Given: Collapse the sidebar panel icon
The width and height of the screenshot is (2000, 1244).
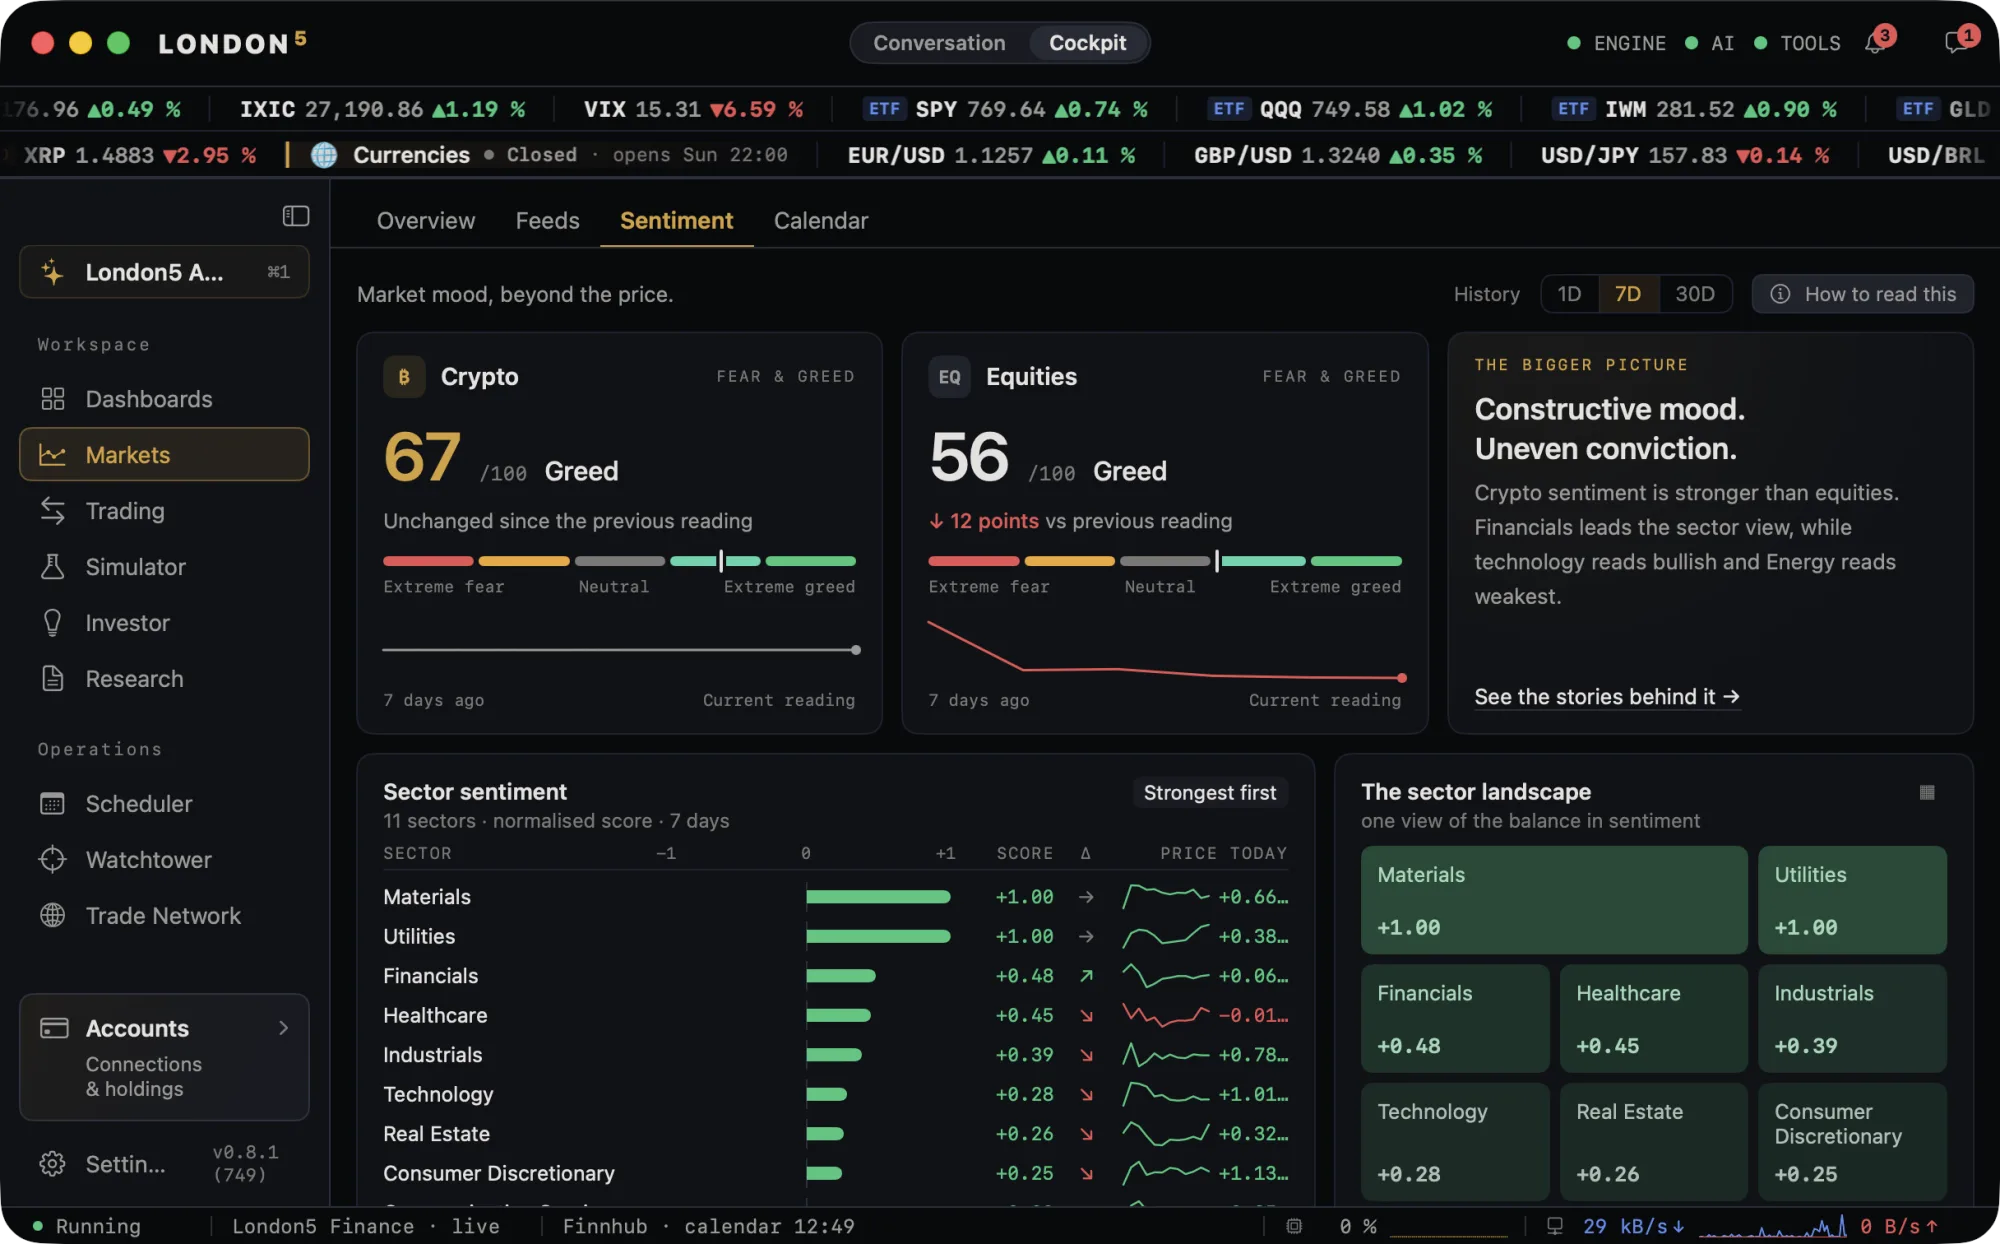Looking at the screenshot, I should (x=295, y=216).
